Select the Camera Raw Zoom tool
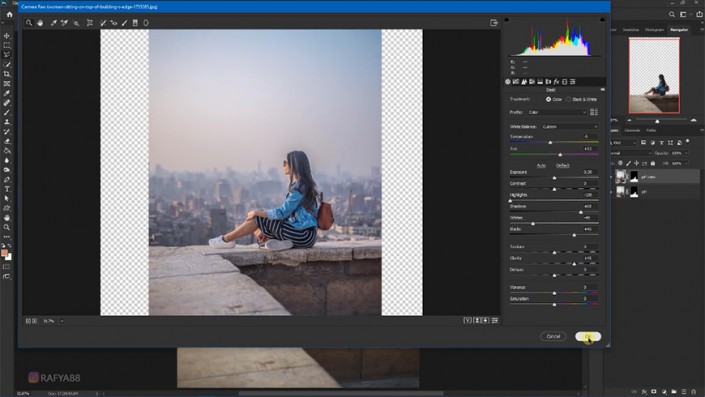This screenshot has height=397, width=705. coord(29,23)
